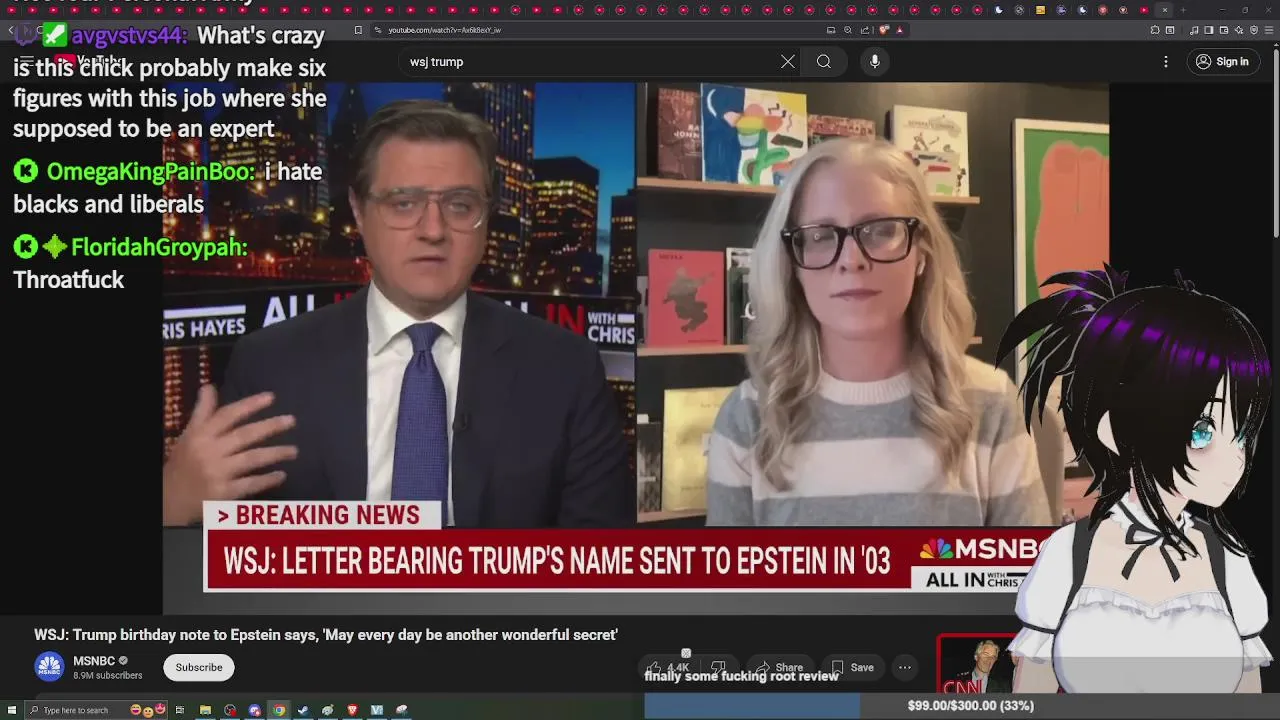Open Brave browser from taskbar
Screen dimensions: 1280x720
click(352, 710)
